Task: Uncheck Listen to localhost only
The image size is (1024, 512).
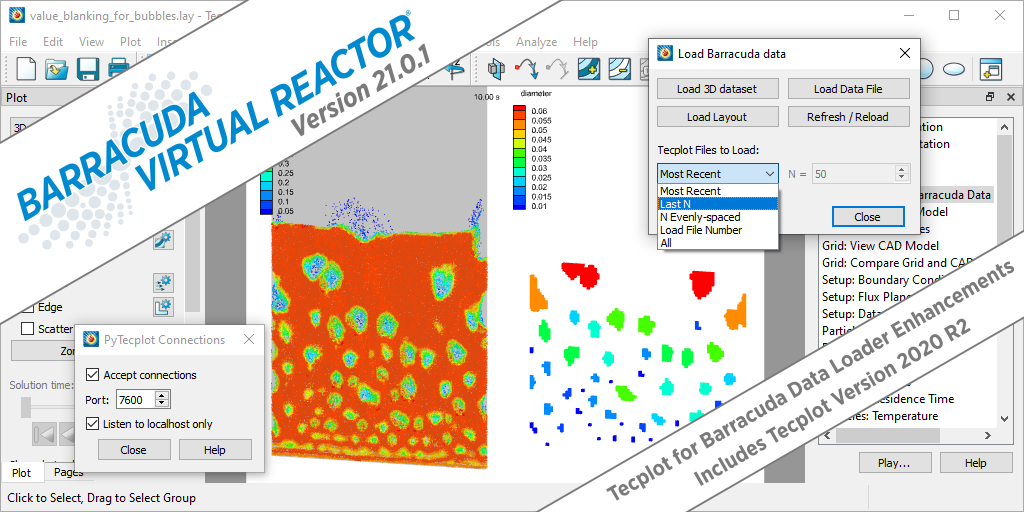Action: (x=92, y=424)
